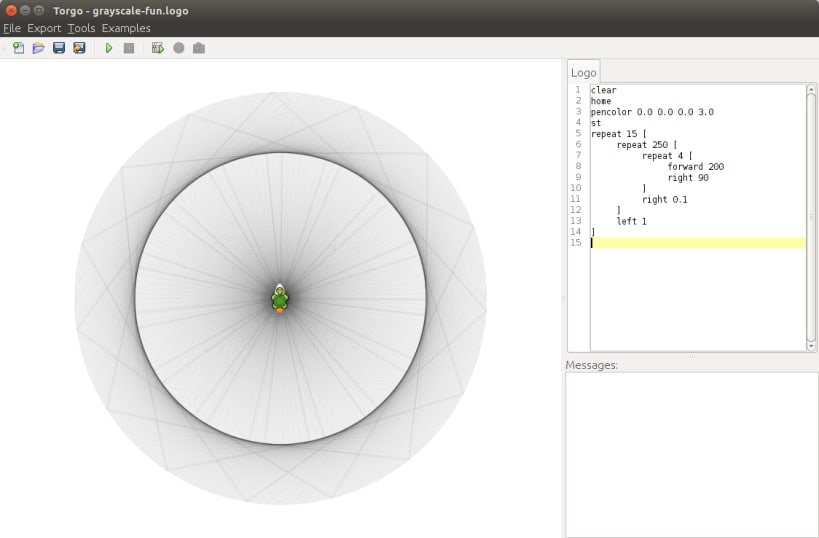Click the code editor vertical scrollbar
819x538 pixels.
[811, 215]
